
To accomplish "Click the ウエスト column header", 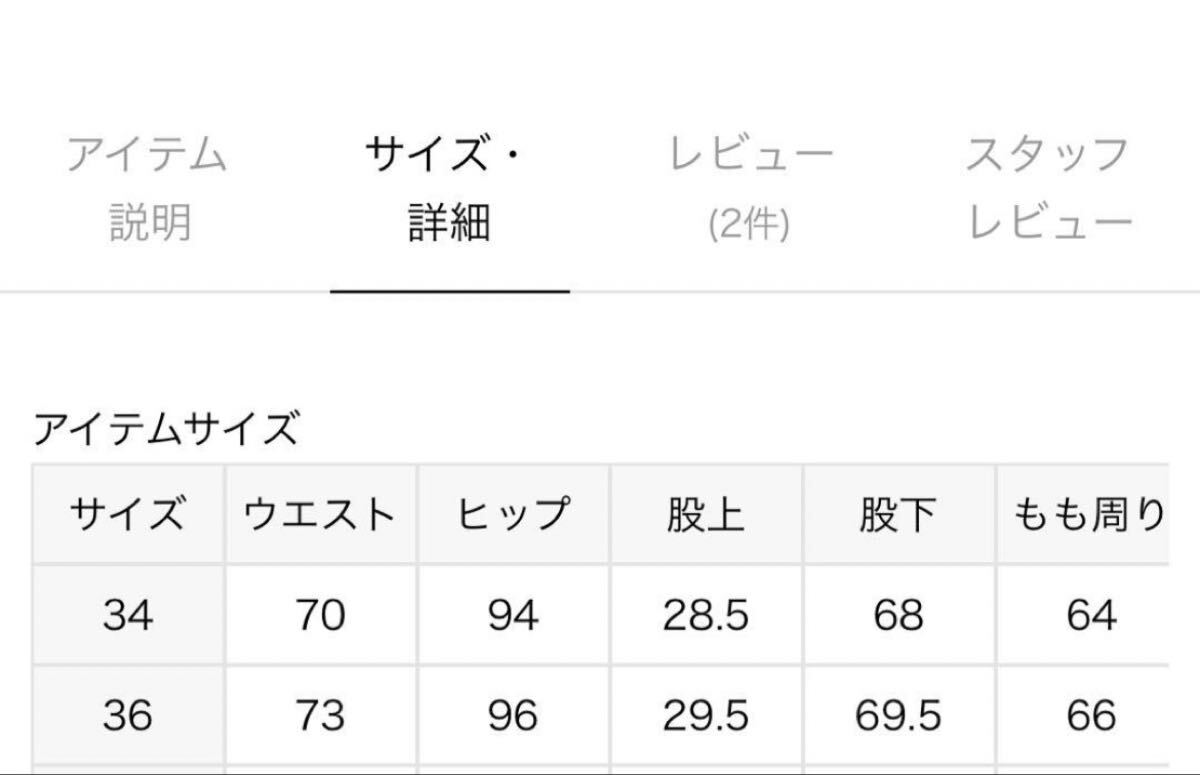I will [x=320, y=515].
